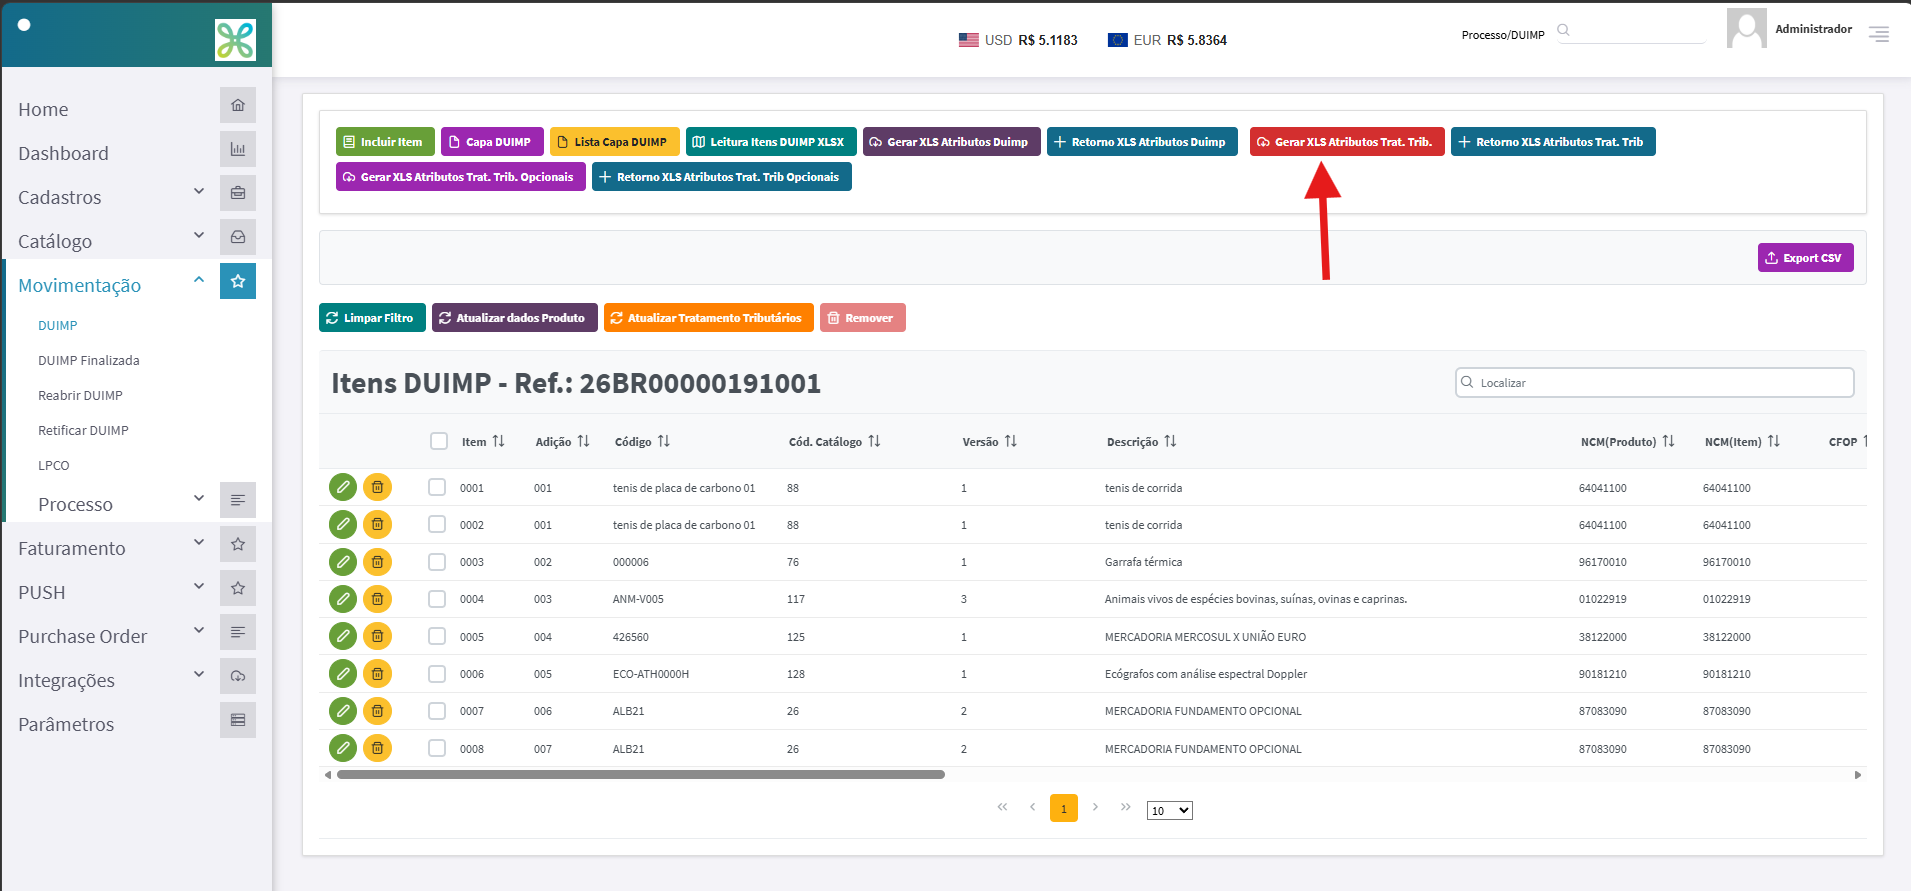
Task: Toggle the select-all checkbox in table header
Action: pyautogui.click(x=439, y=441)
